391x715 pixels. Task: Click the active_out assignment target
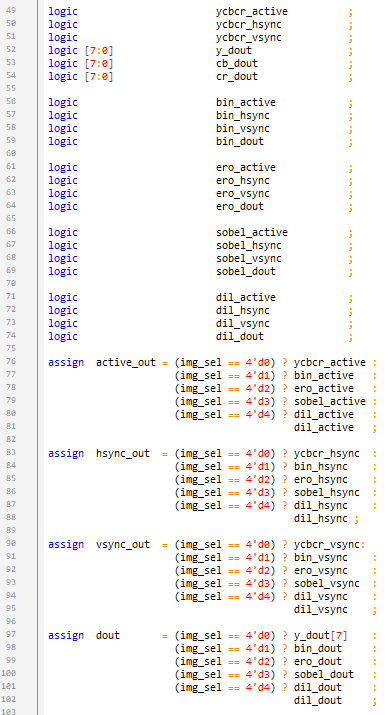pyautogui.click(x=126, y=363)
